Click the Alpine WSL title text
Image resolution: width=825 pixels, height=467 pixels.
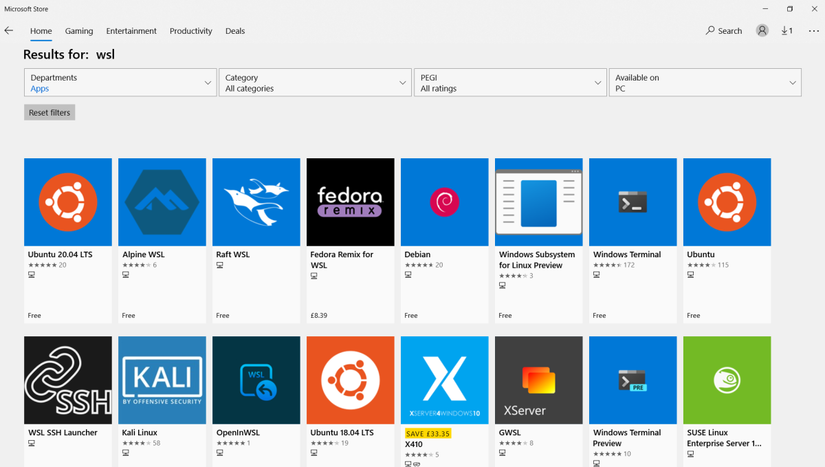tap(144, 255)
